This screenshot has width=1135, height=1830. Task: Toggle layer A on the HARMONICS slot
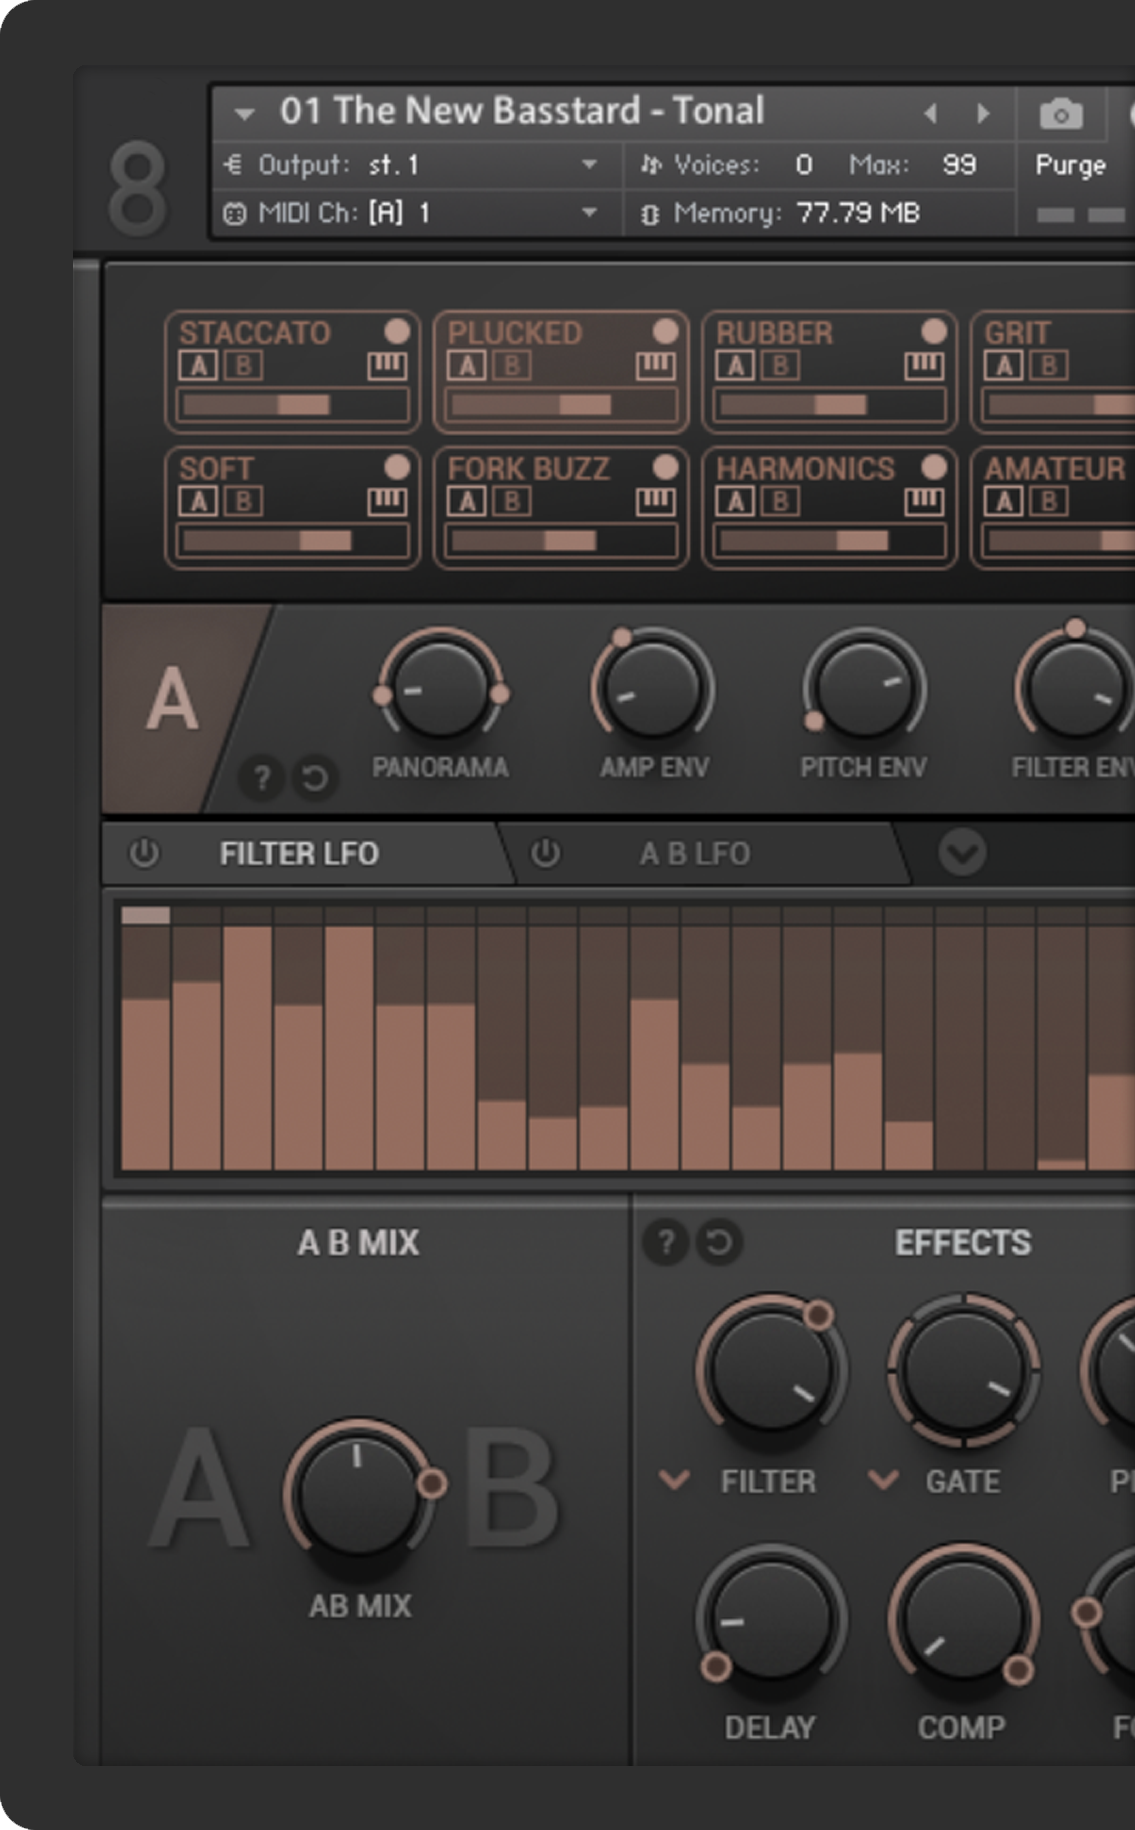735,501
